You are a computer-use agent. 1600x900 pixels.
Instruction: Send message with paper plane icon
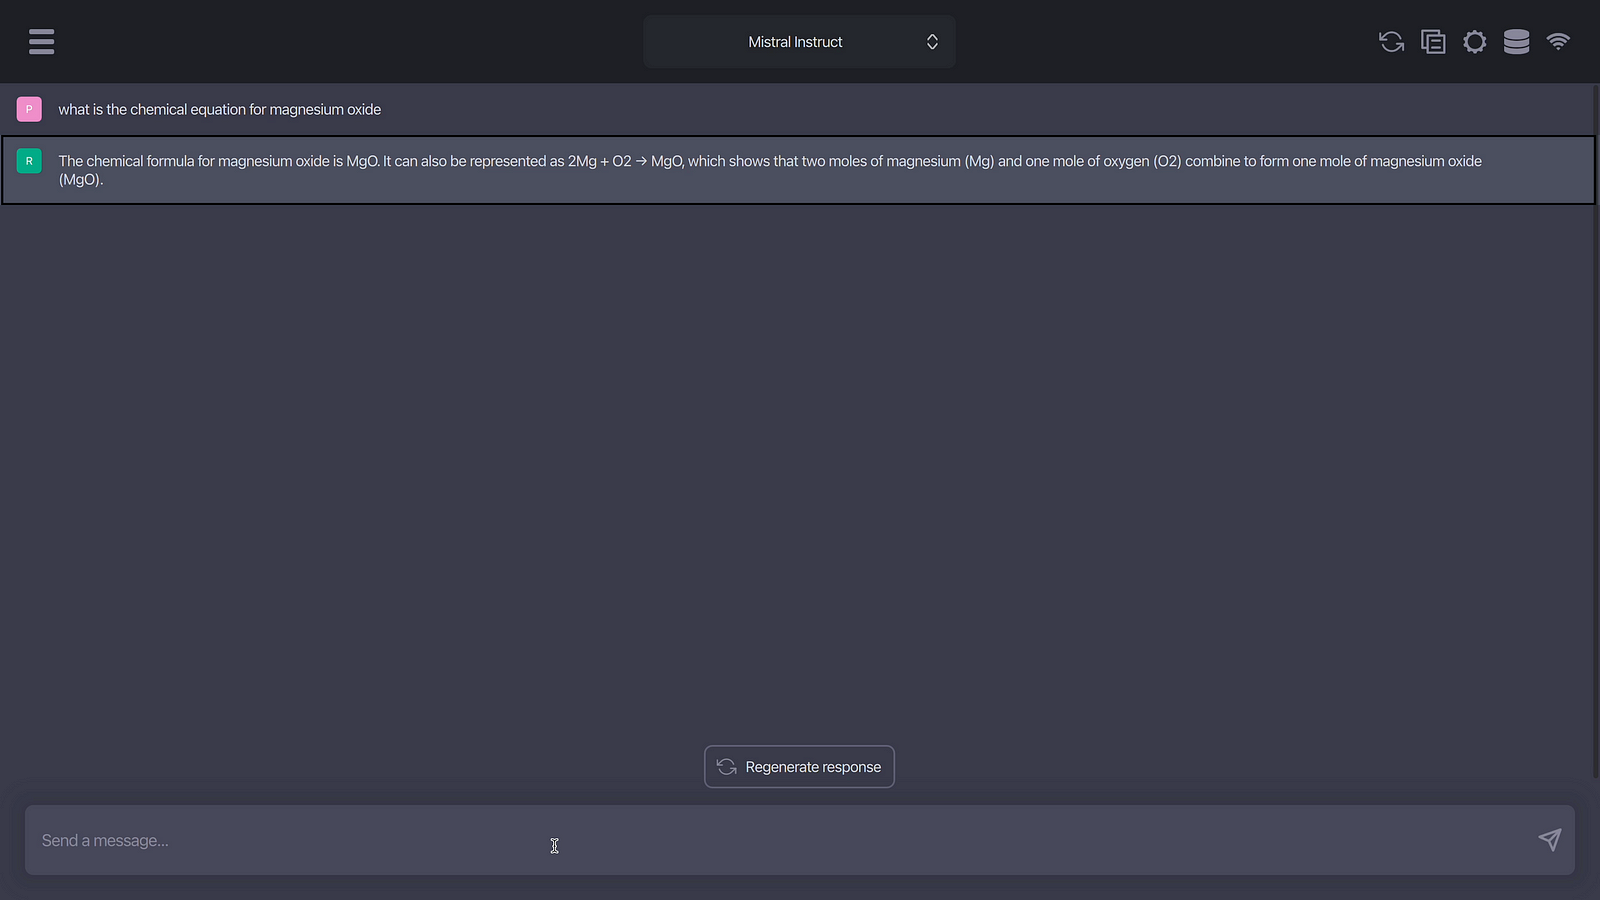click(1549, 840)
